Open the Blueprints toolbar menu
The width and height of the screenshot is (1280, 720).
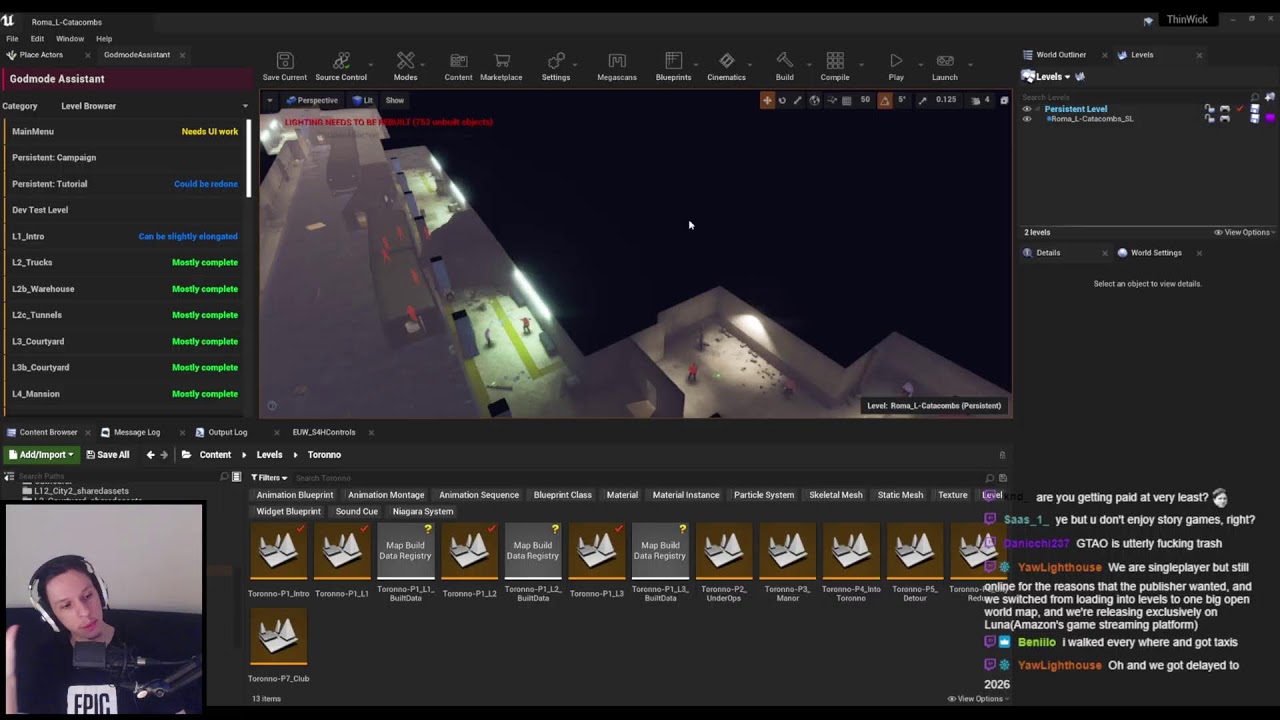point(673,66)
